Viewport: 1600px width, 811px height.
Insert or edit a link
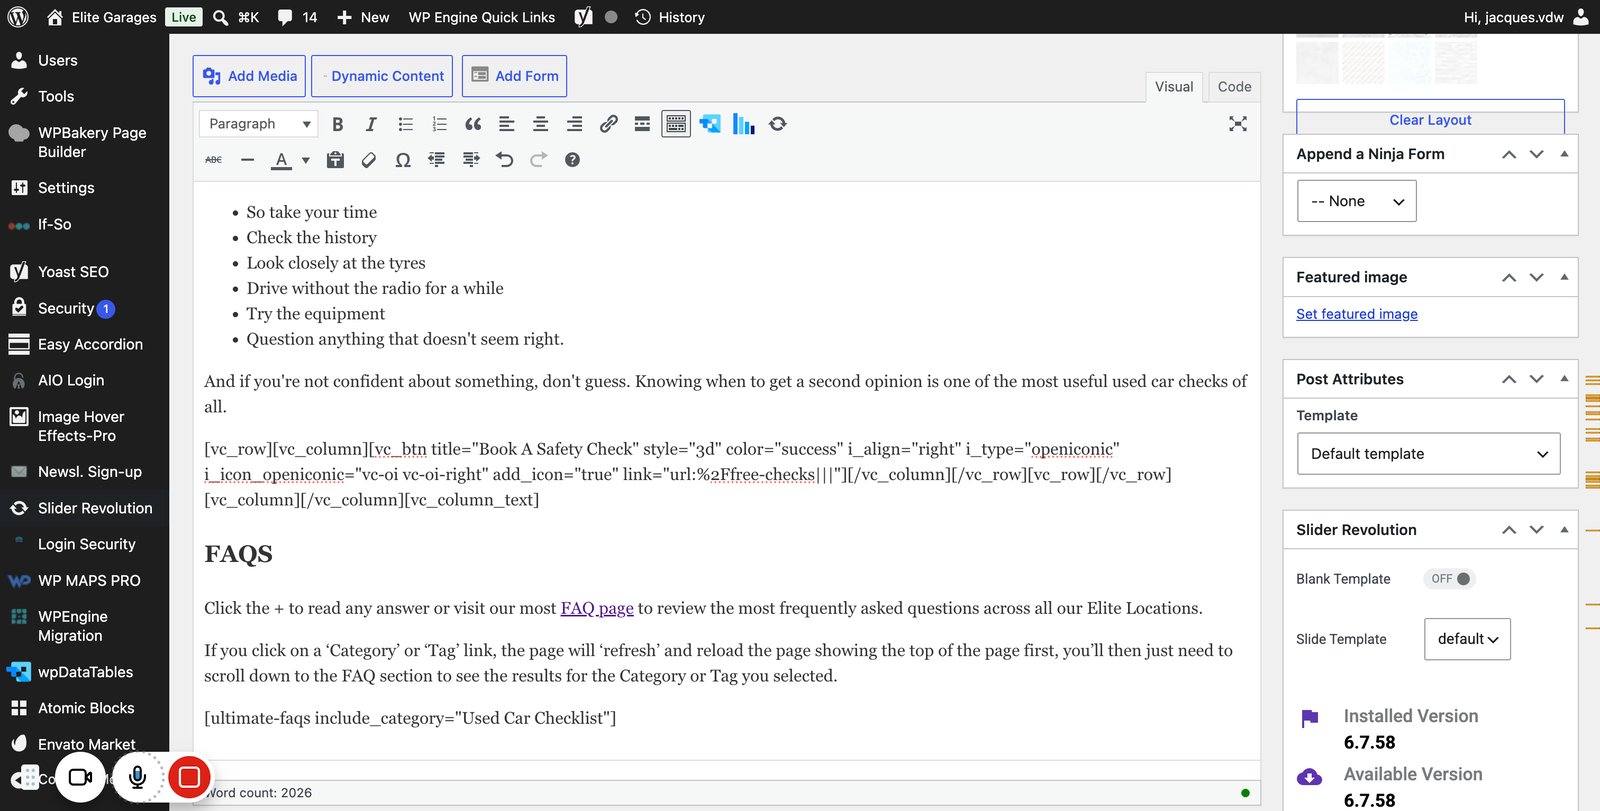[x=608, y=124]
